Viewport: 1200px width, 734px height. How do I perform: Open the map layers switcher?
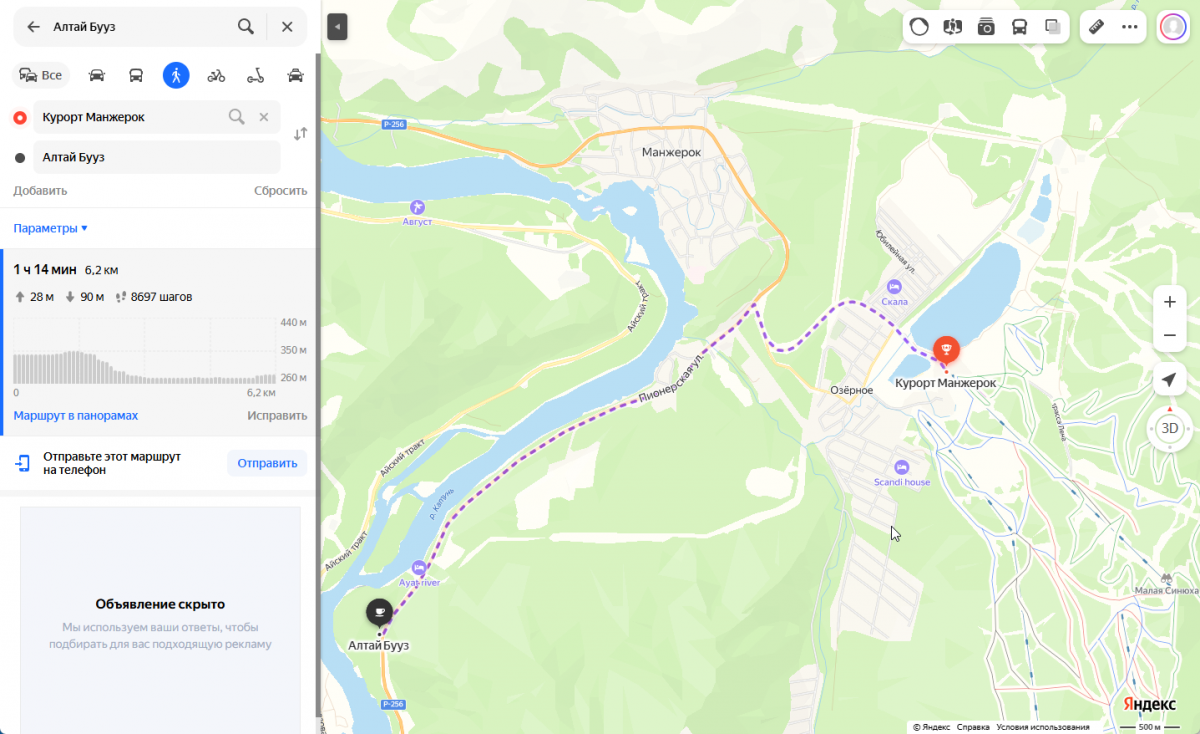pos(1052,27)
